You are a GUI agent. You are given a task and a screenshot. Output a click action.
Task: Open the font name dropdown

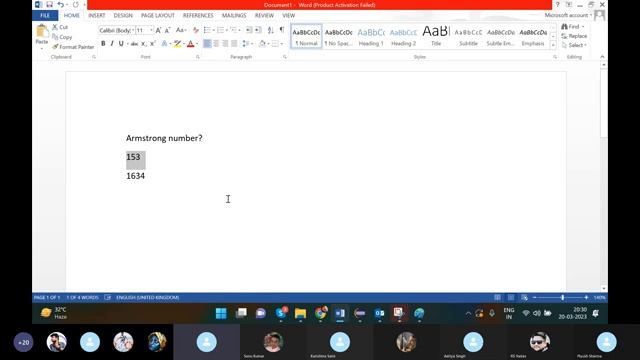pyautogui.click(x=133, y=30)
